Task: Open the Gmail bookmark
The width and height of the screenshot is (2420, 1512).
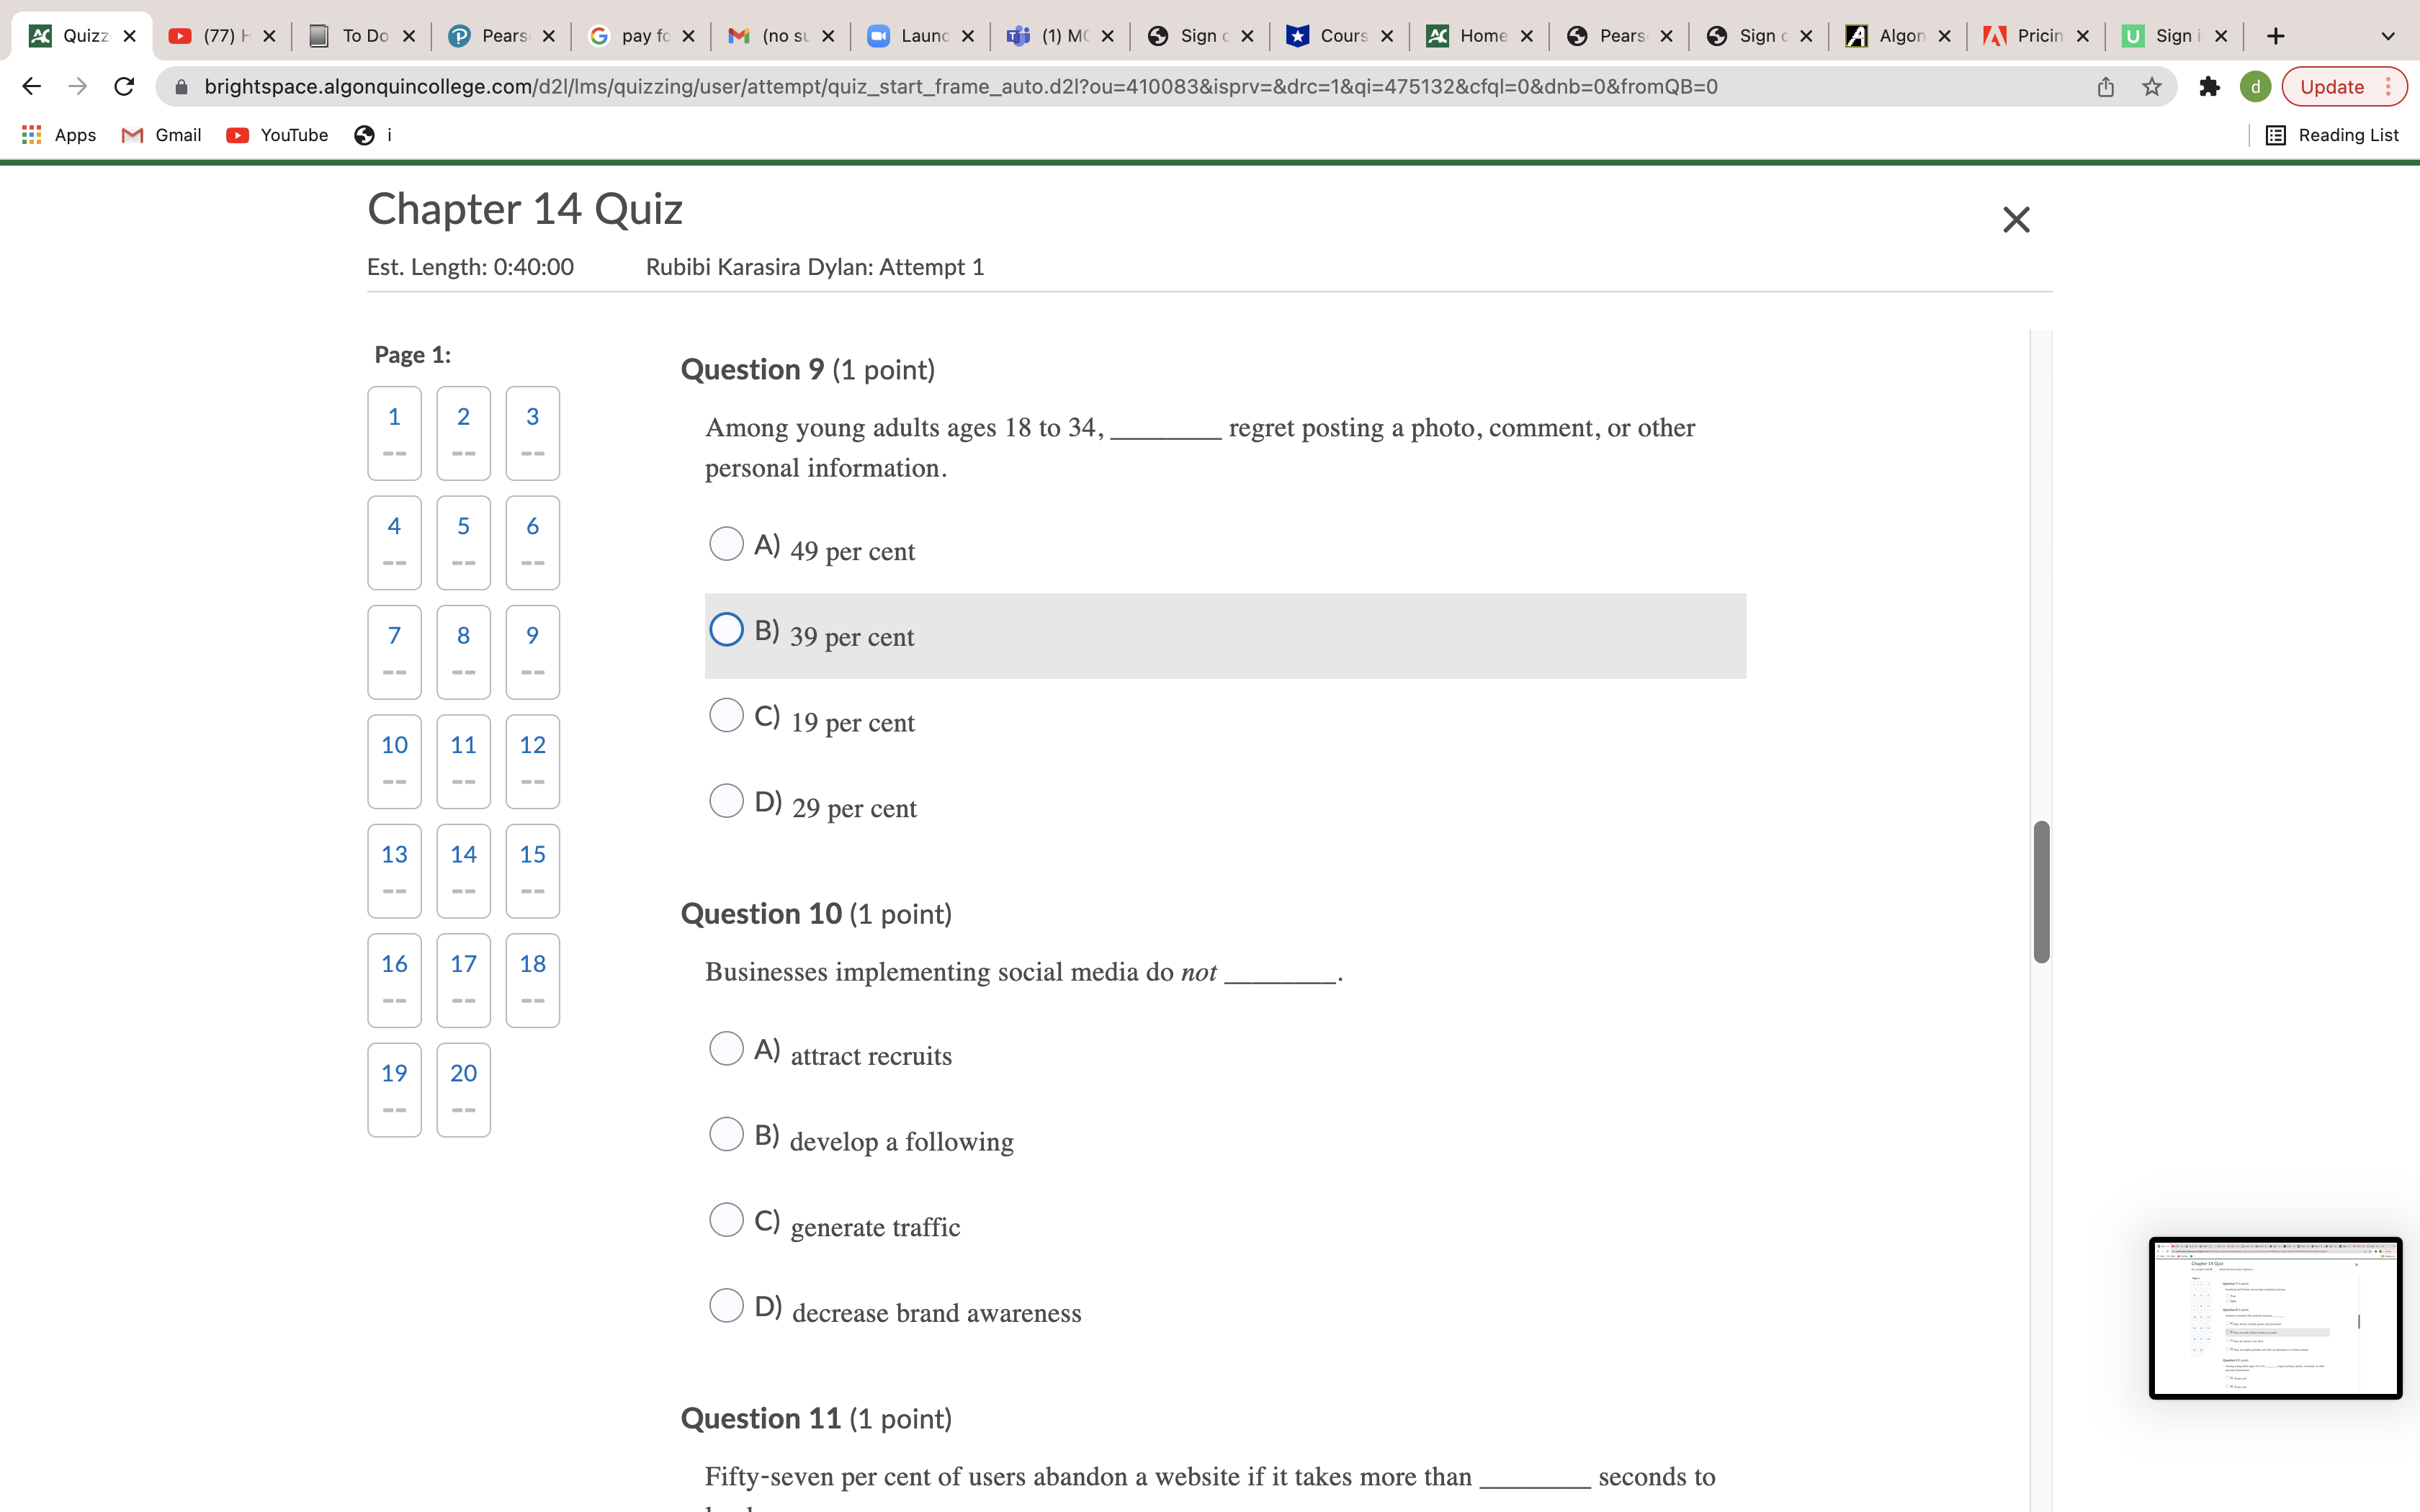Action: coord(161,135)
